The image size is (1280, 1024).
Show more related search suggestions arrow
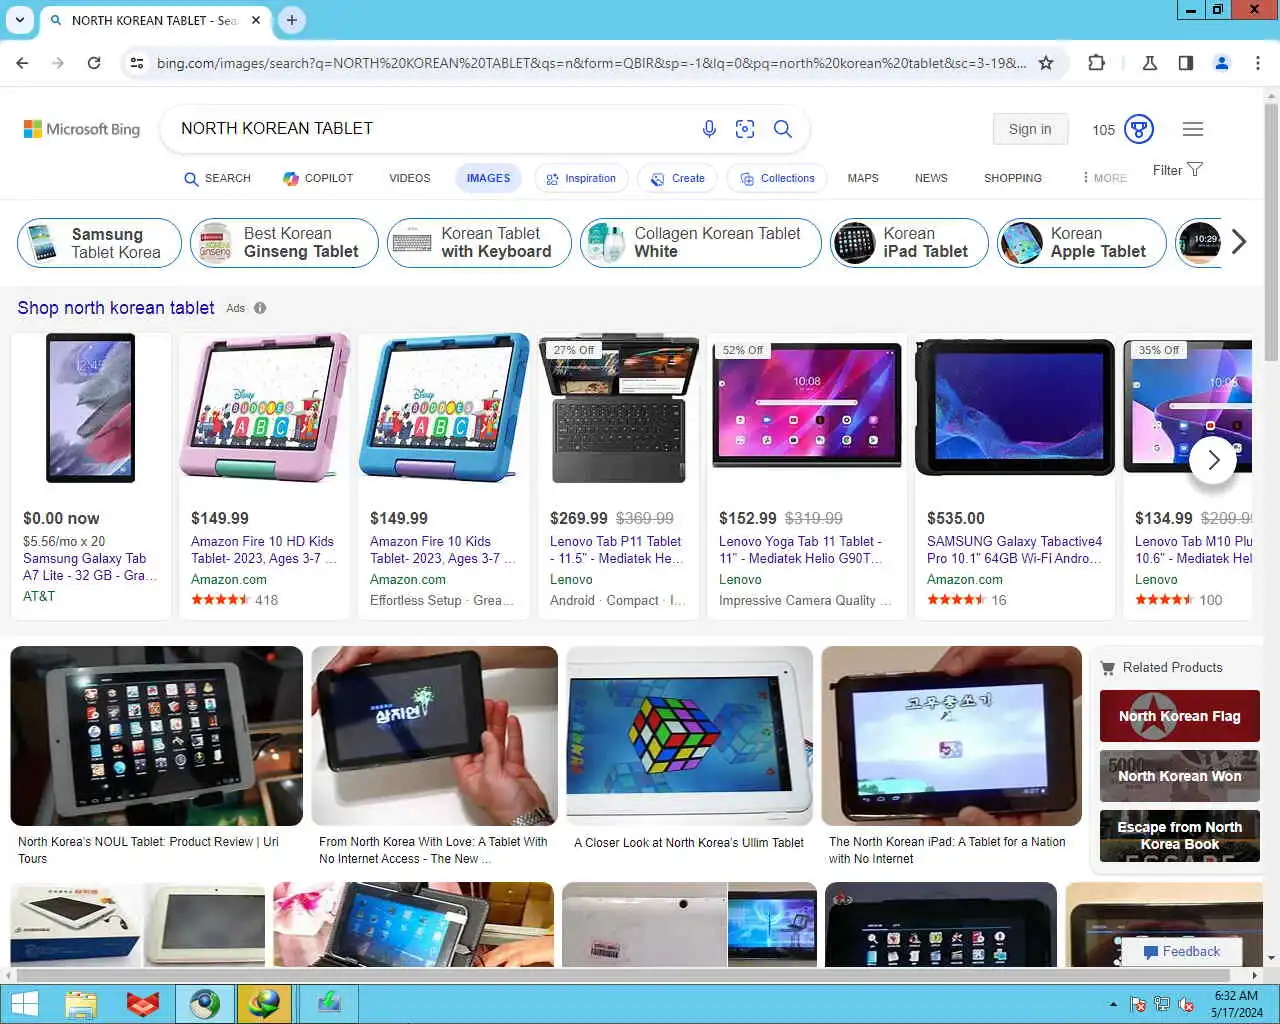tap(1239, 242)
